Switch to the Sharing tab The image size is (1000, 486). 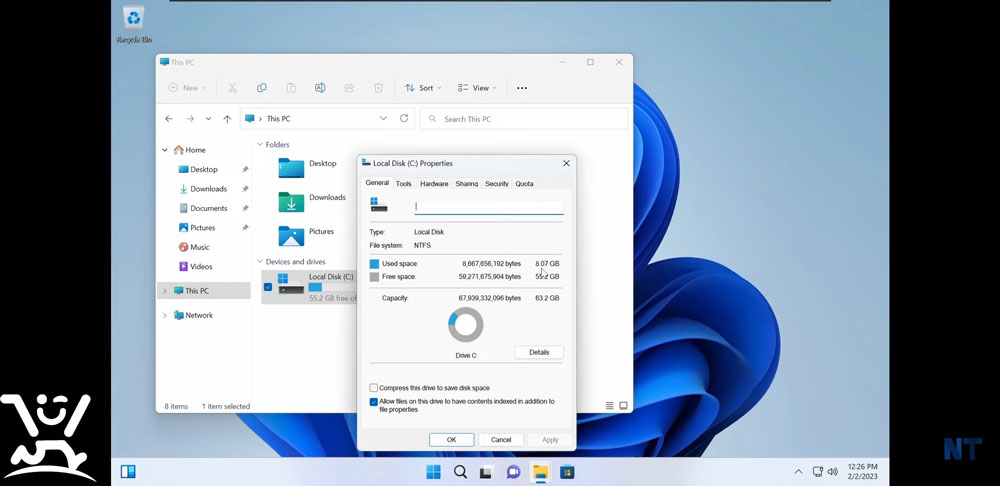pyautogui.click(x=467, y=184)
